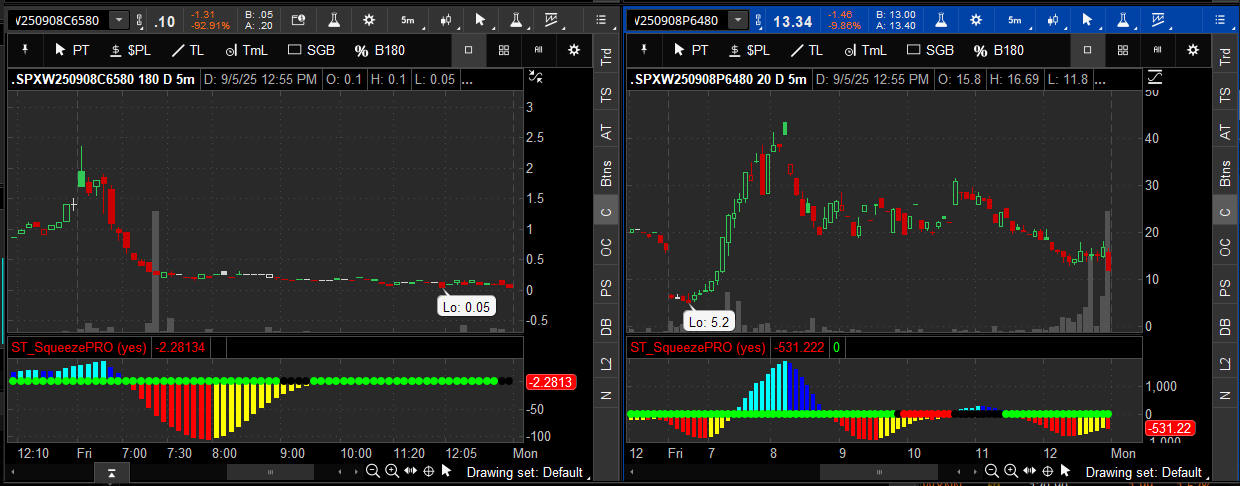Toggle symbol link icon beside right symbol box
The height and width of the screenshot is (486, 1240).
click(x=762, y=20)
